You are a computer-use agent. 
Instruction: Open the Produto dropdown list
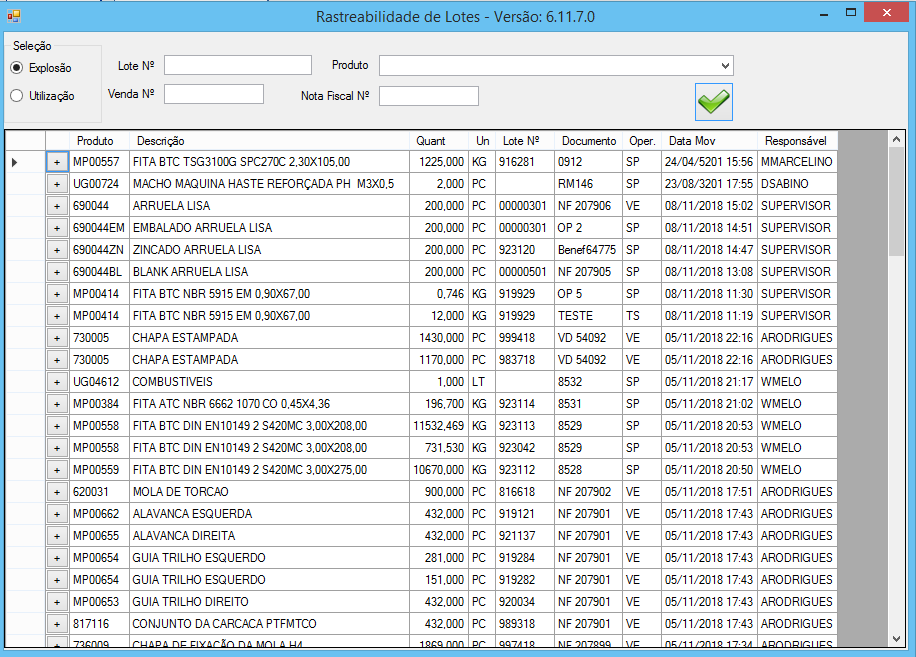(x=726, y=65)
